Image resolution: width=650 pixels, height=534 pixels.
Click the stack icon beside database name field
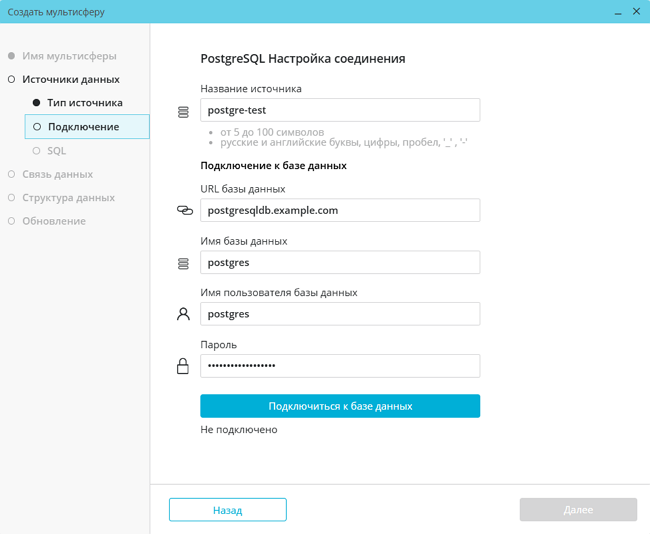[x=183, y=263]
